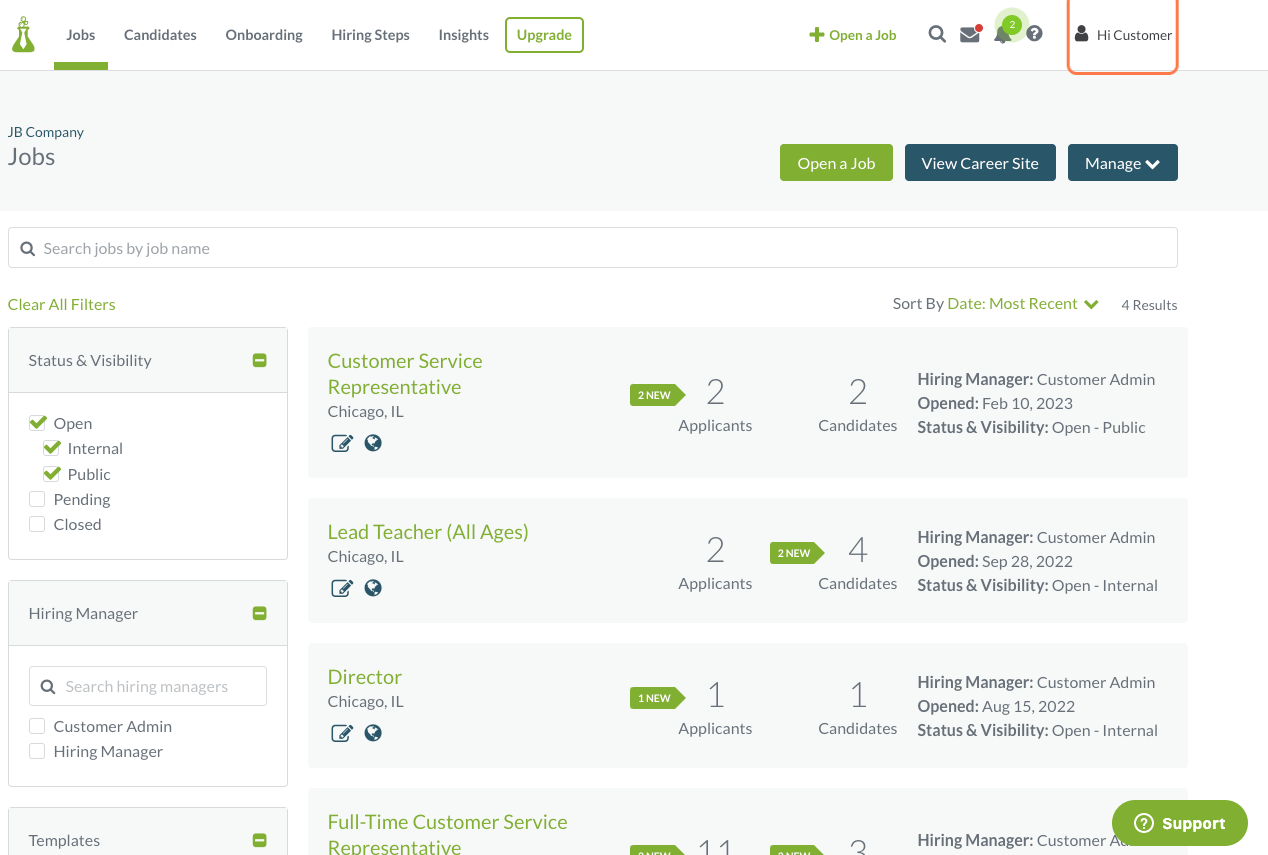This screenshot has width=1268, height=855.
Task: Open Sort By Date: Most Recent dropdown
Action: 1023,303
